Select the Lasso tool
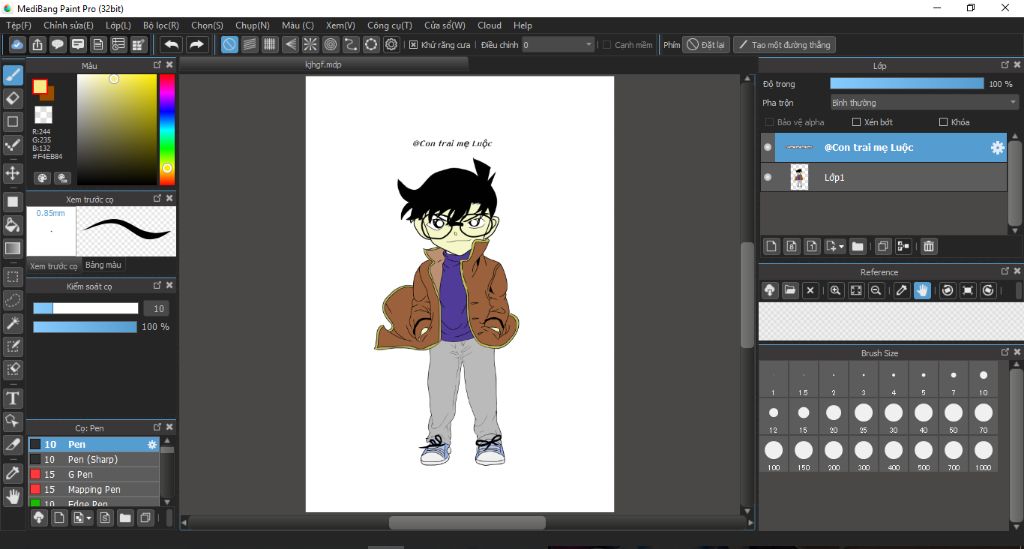 coord(12,300)
